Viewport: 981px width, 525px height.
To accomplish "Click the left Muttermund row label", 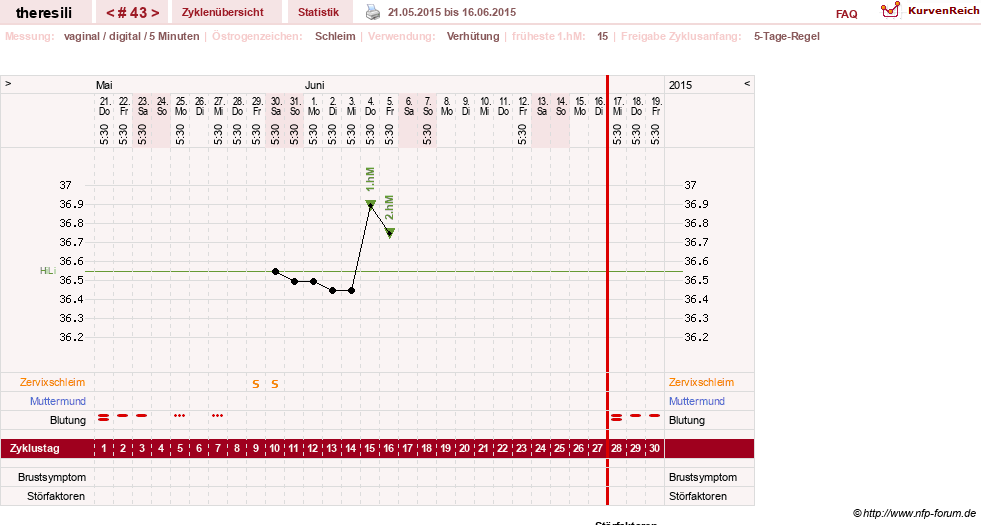I will [x=58, y=401].
